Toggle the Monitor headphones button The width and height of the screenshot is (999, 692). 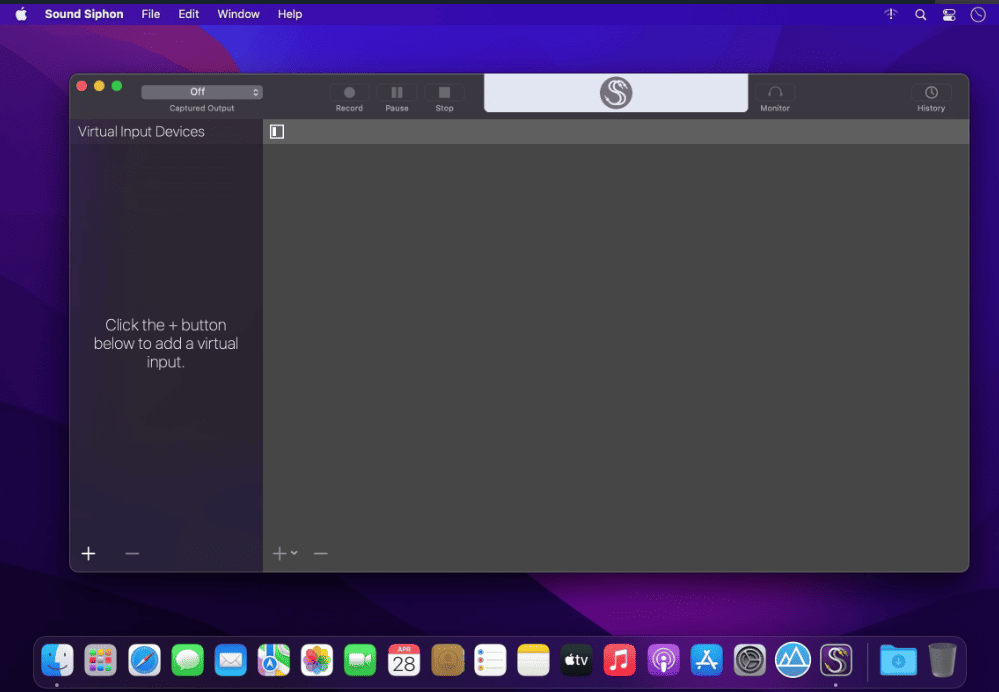[x=775, y=93]
